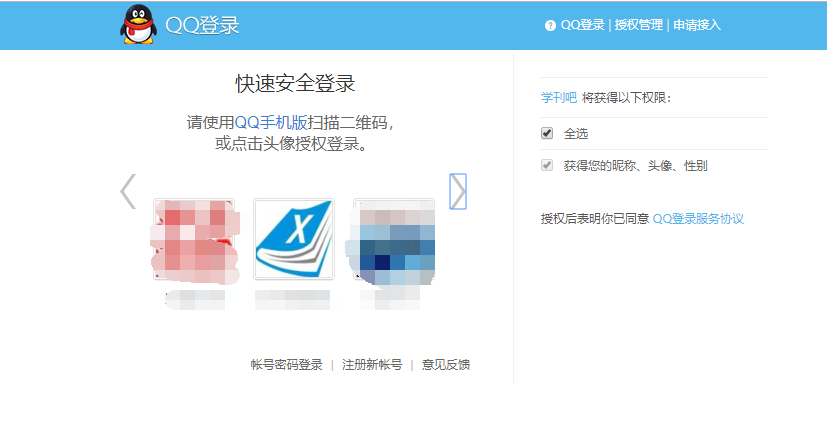Click the 全选 label text
The height and width of the screenshot is (437, 827).
coord(576,134)
